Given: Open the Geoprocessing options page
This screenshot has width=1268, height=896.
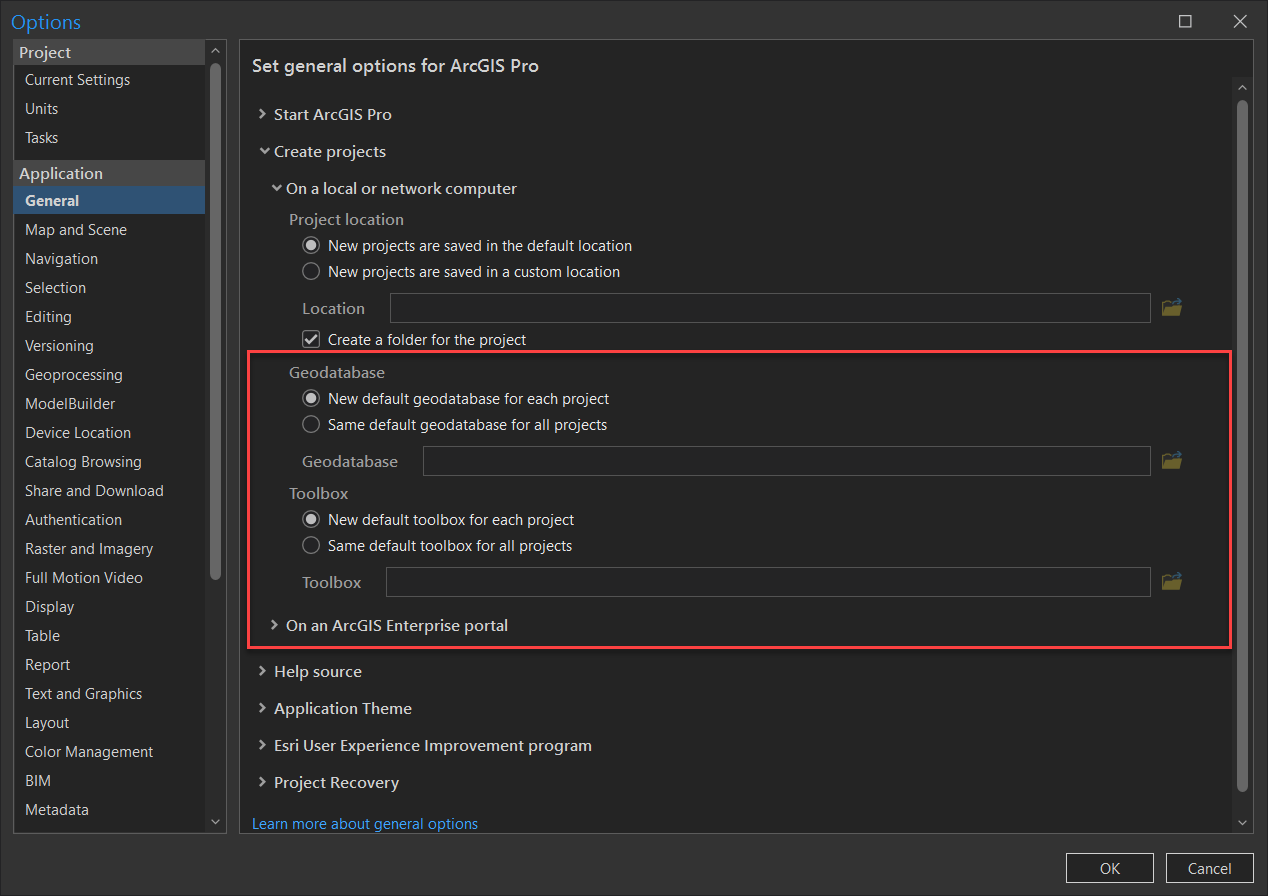Looking at the screenshot, I should coord(75,374).
